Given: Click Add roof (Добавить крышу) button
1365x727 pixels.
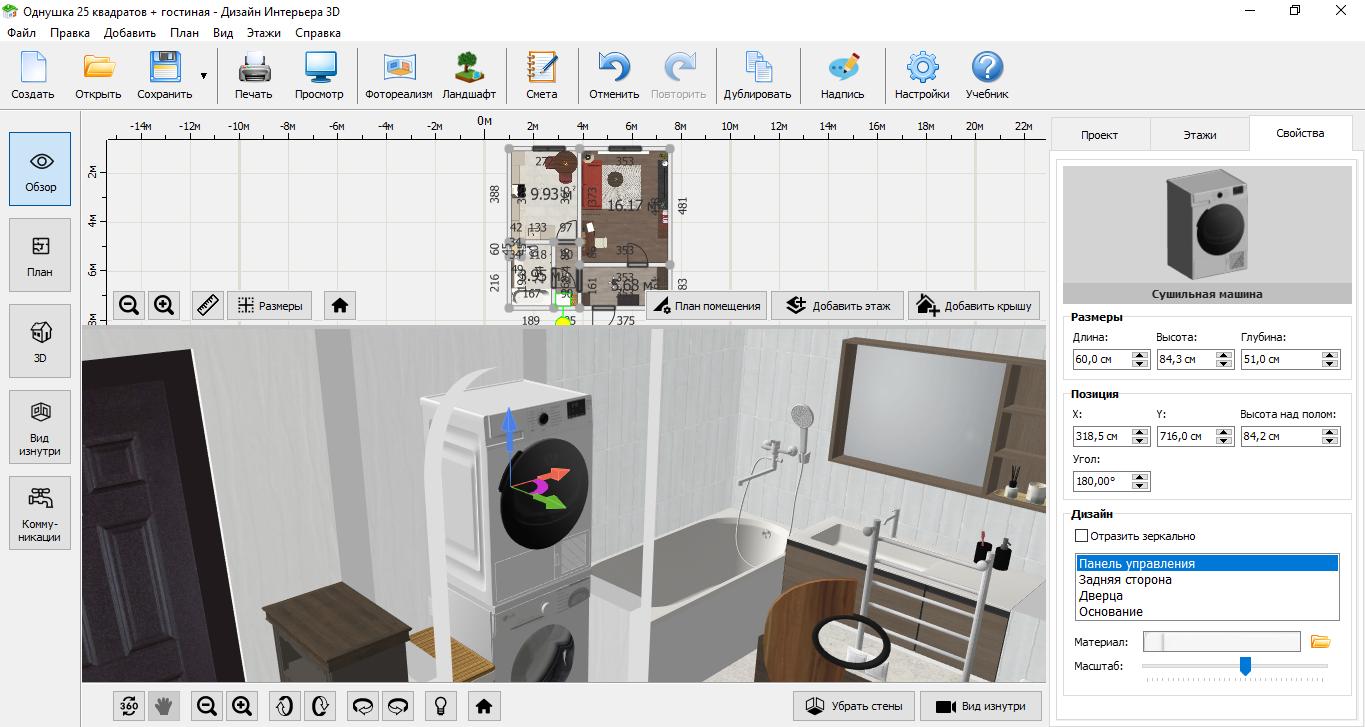Looking at the screenshot, I should coord(973,306).
